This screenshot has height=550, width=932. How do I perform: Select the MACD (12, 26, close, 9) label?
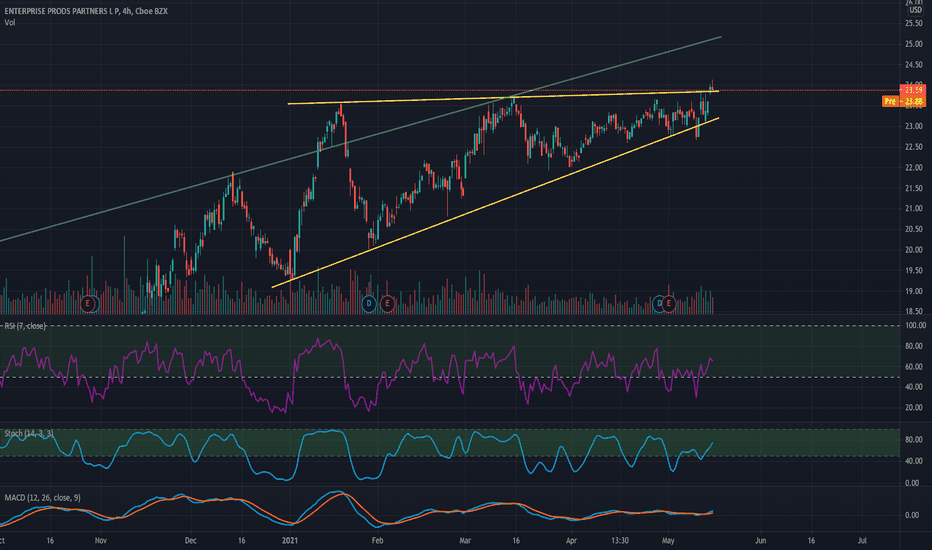pos(42,498)
